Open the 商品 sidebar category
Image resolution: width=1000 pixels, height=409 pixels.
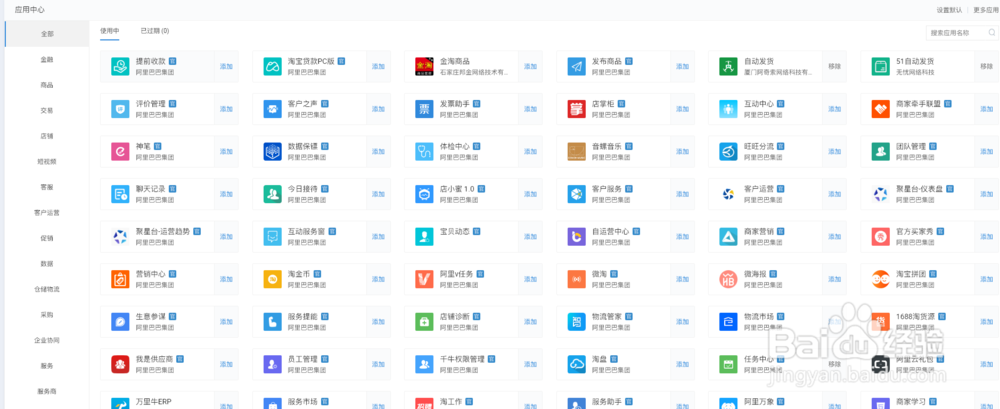pyautogui.click(x=47, y=85)
